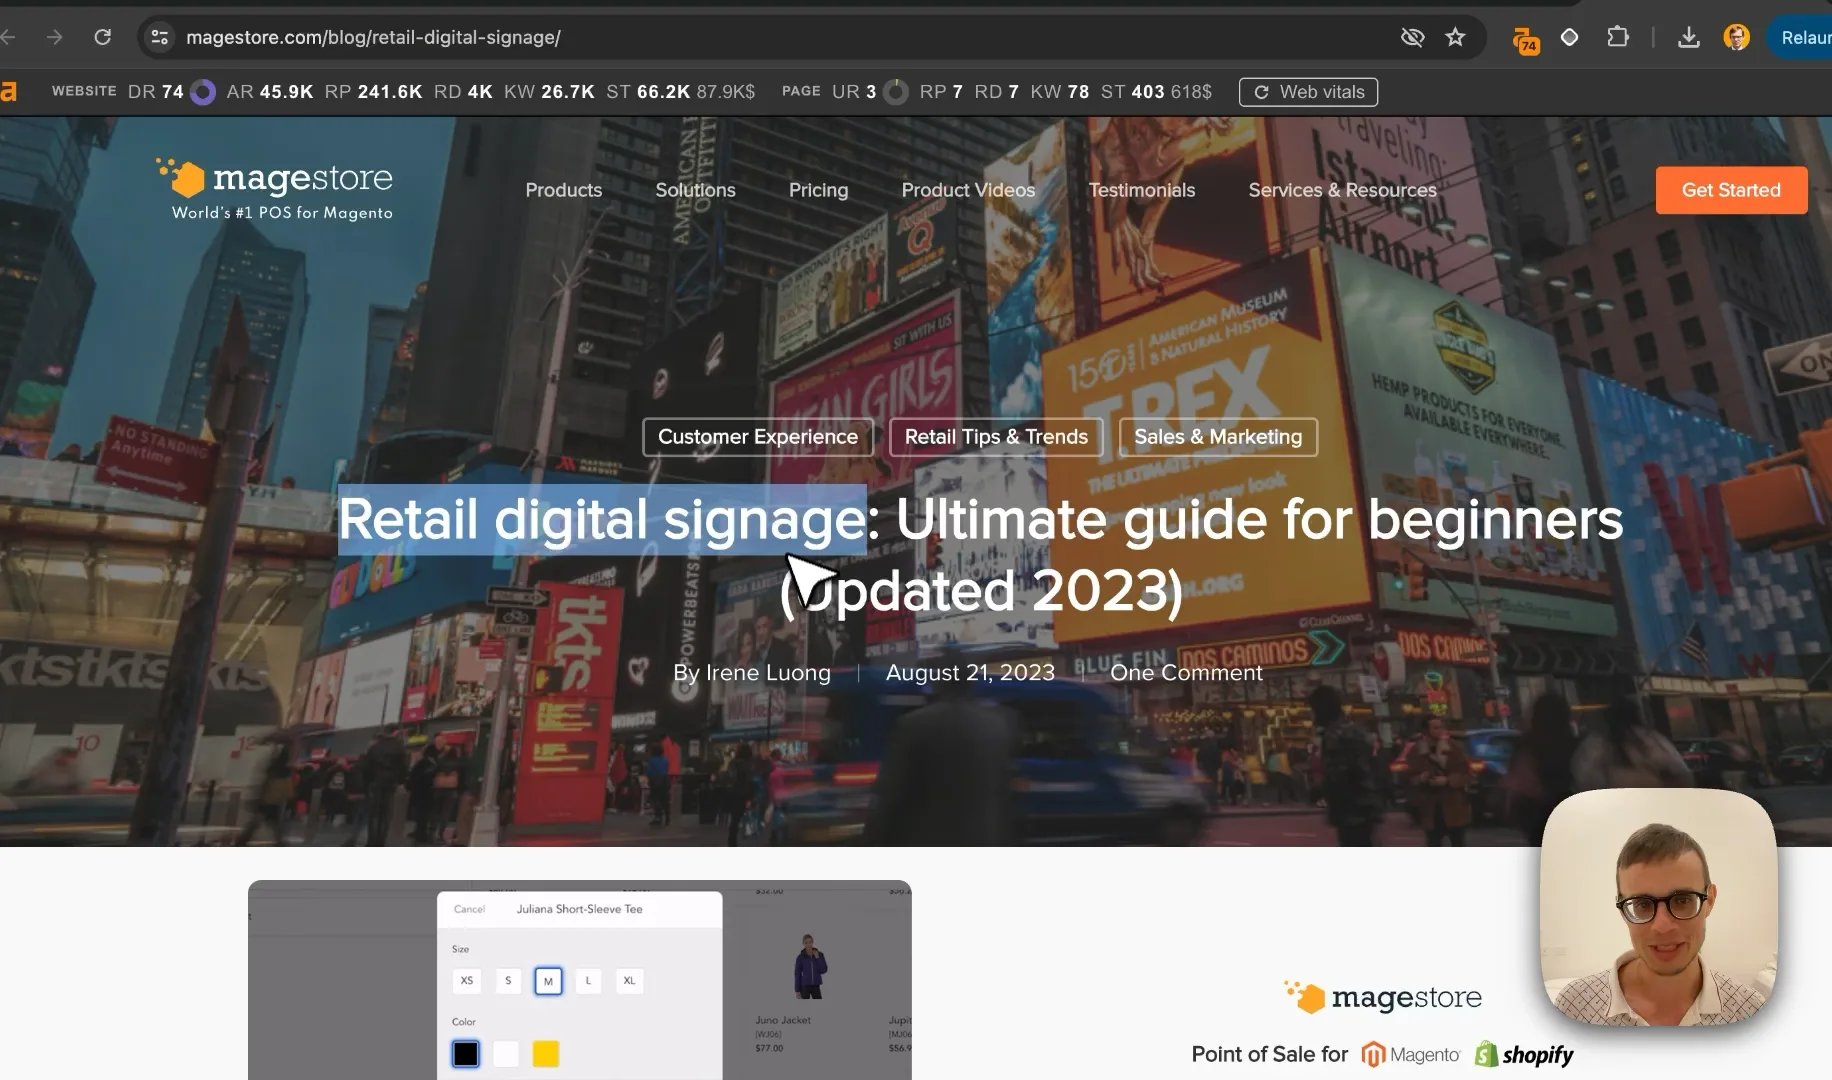Open Customer Experience category tag

(758, 437)
